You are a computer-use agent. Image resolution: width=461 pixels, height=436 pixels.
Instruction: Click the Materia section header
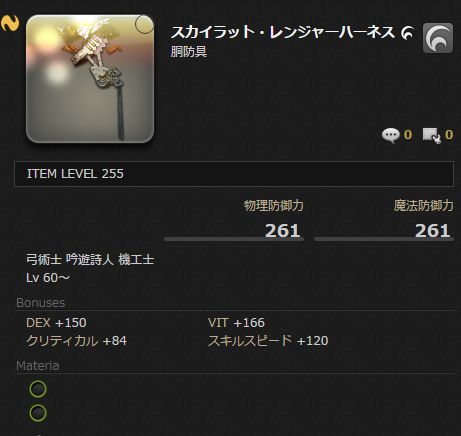[38, 366]
